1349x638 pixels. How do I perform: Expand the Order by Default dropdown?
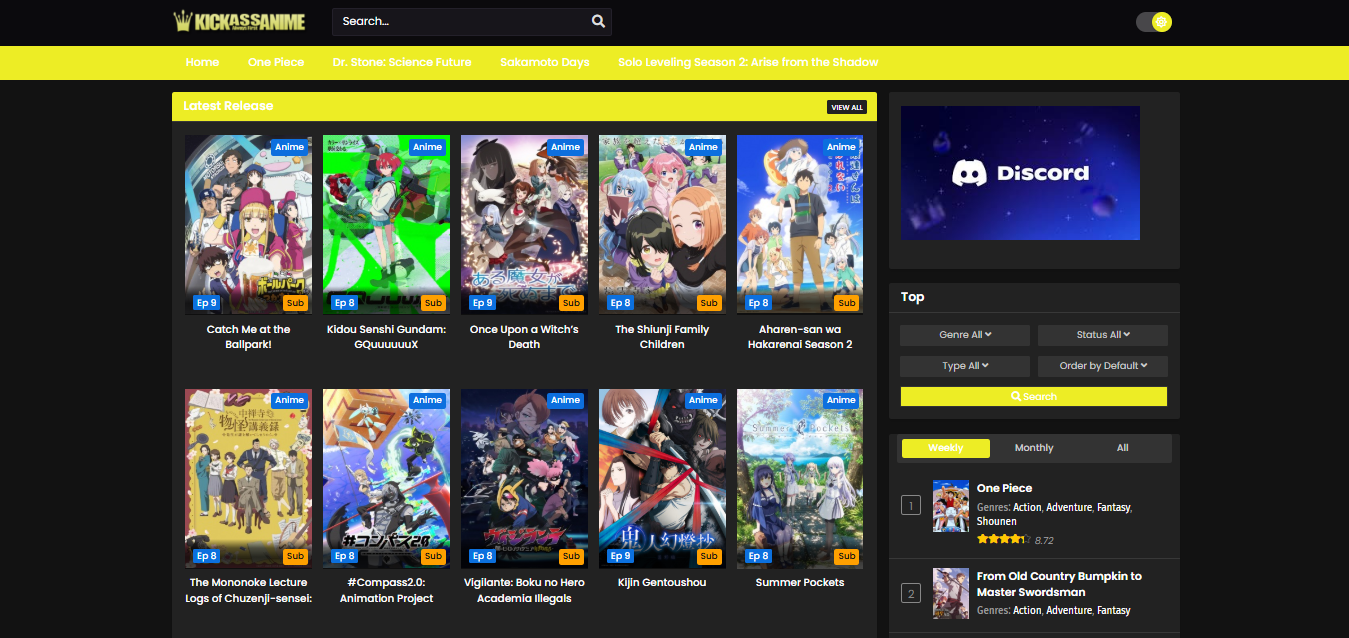1103,366
